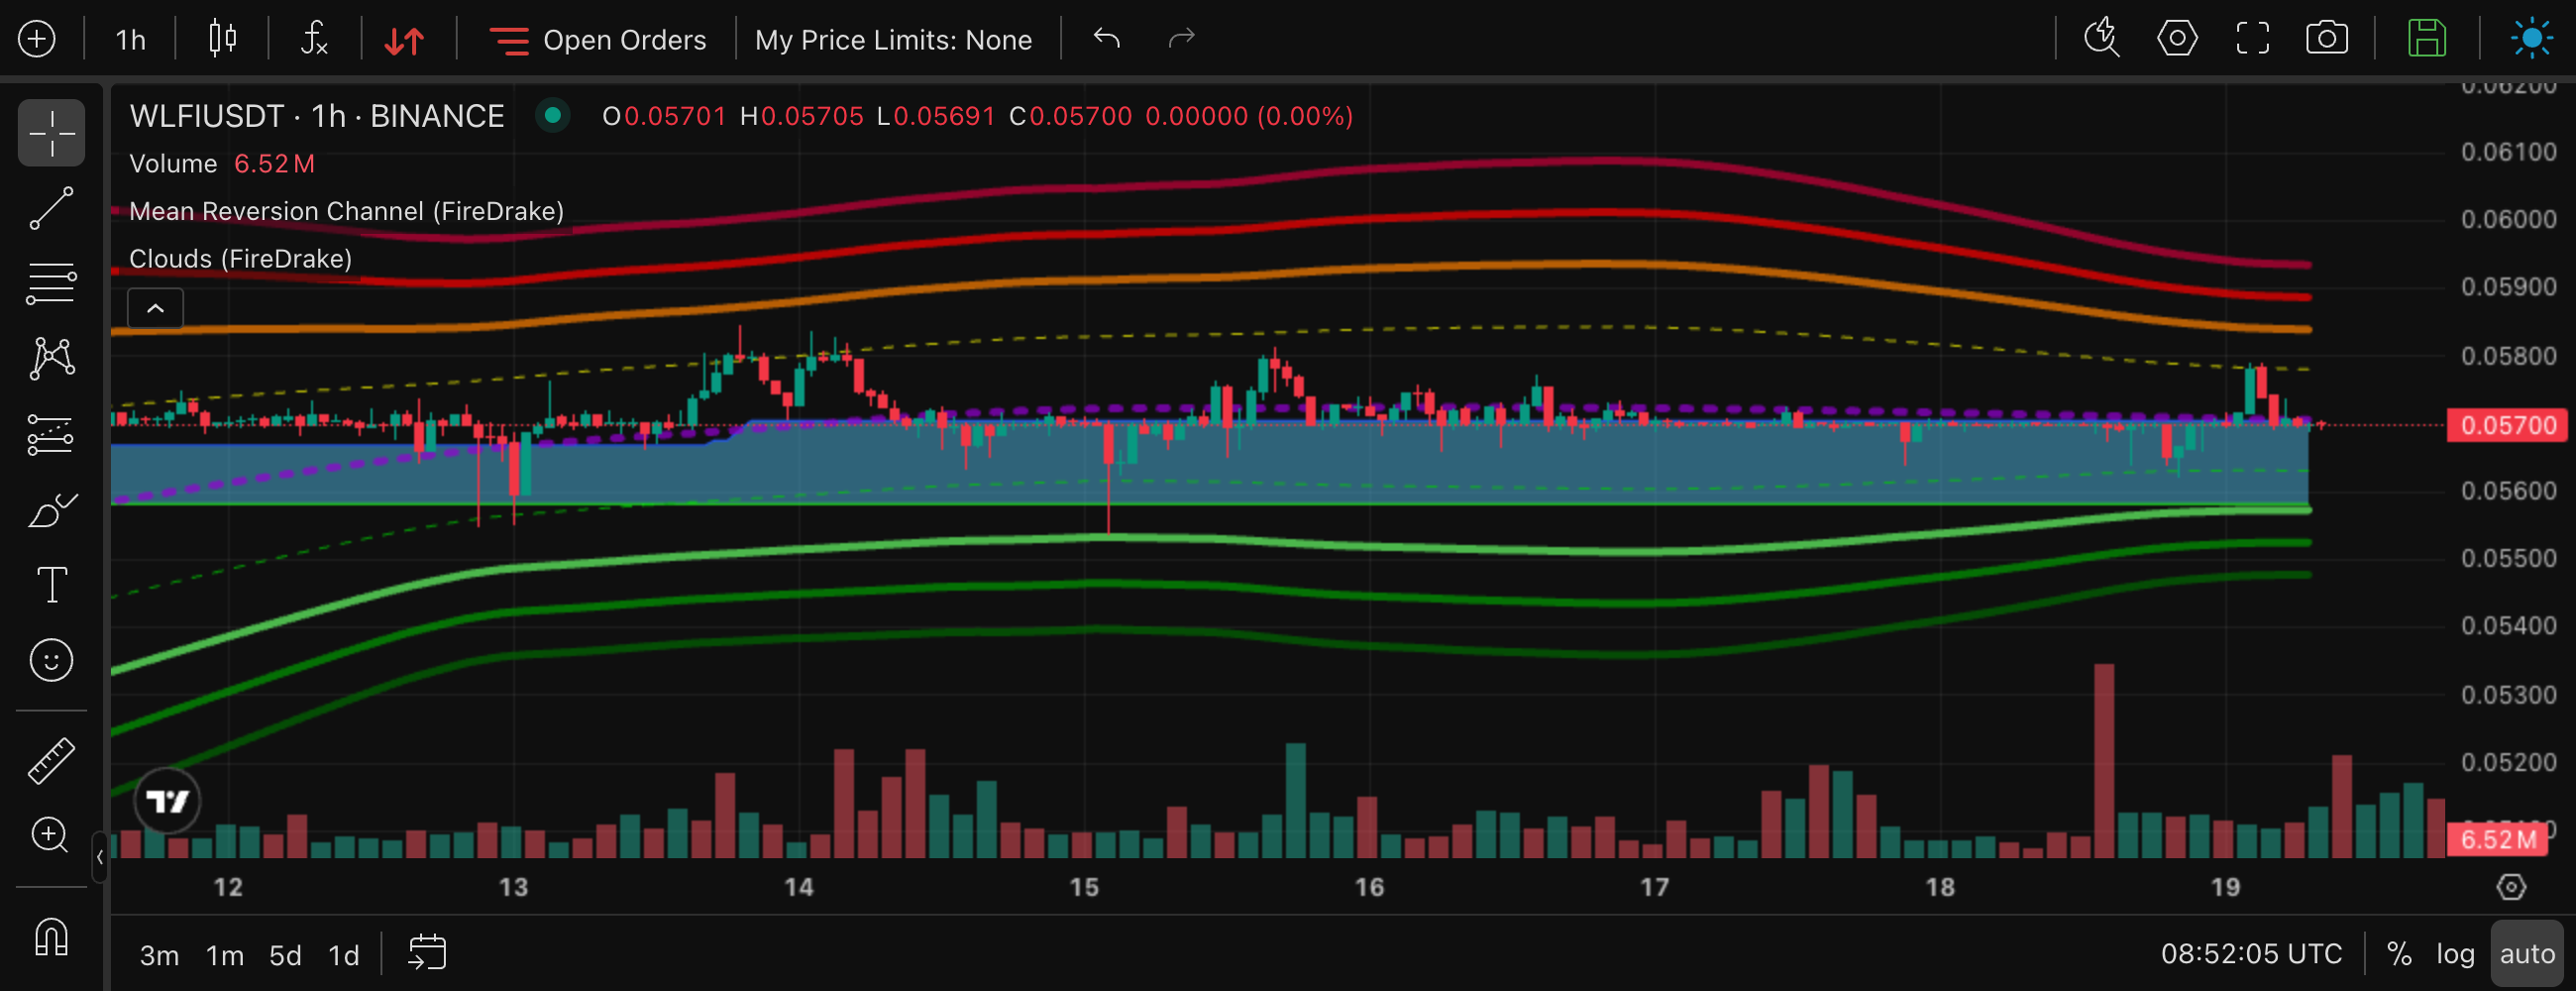
Task: Click the 08:52:05 UTC timezone clock
Action: click(2251, 954)
